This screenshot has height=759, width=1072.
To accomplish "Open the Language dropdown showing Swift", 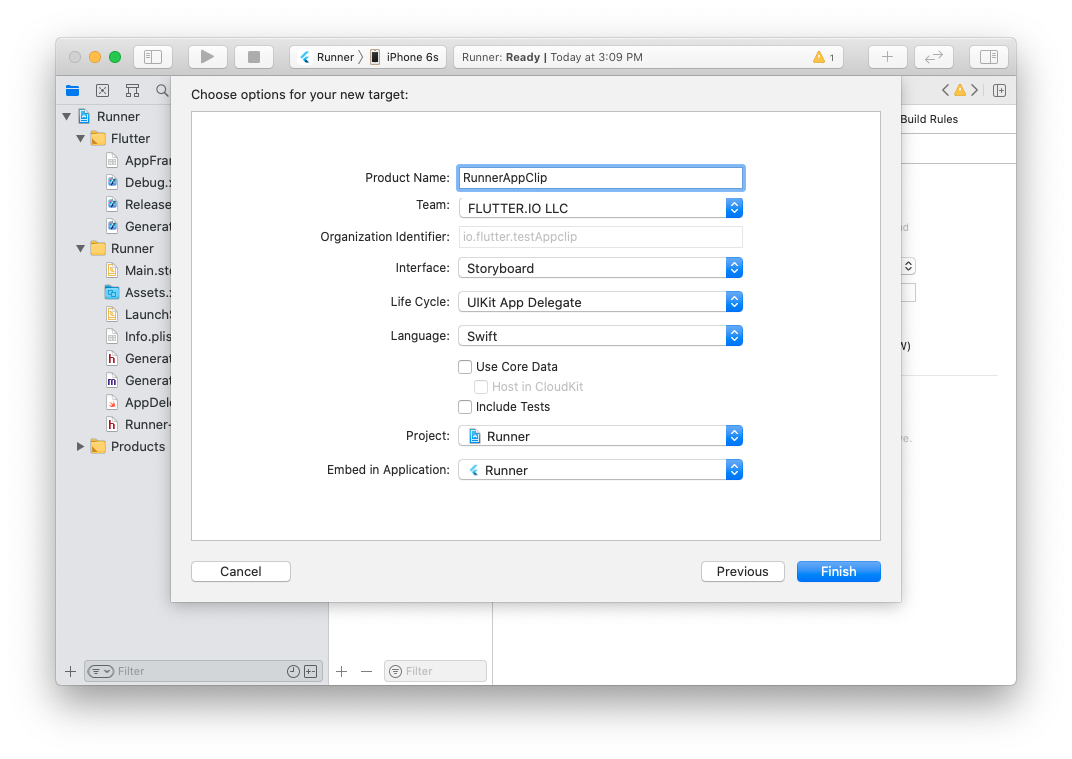I will coord(600,336).
